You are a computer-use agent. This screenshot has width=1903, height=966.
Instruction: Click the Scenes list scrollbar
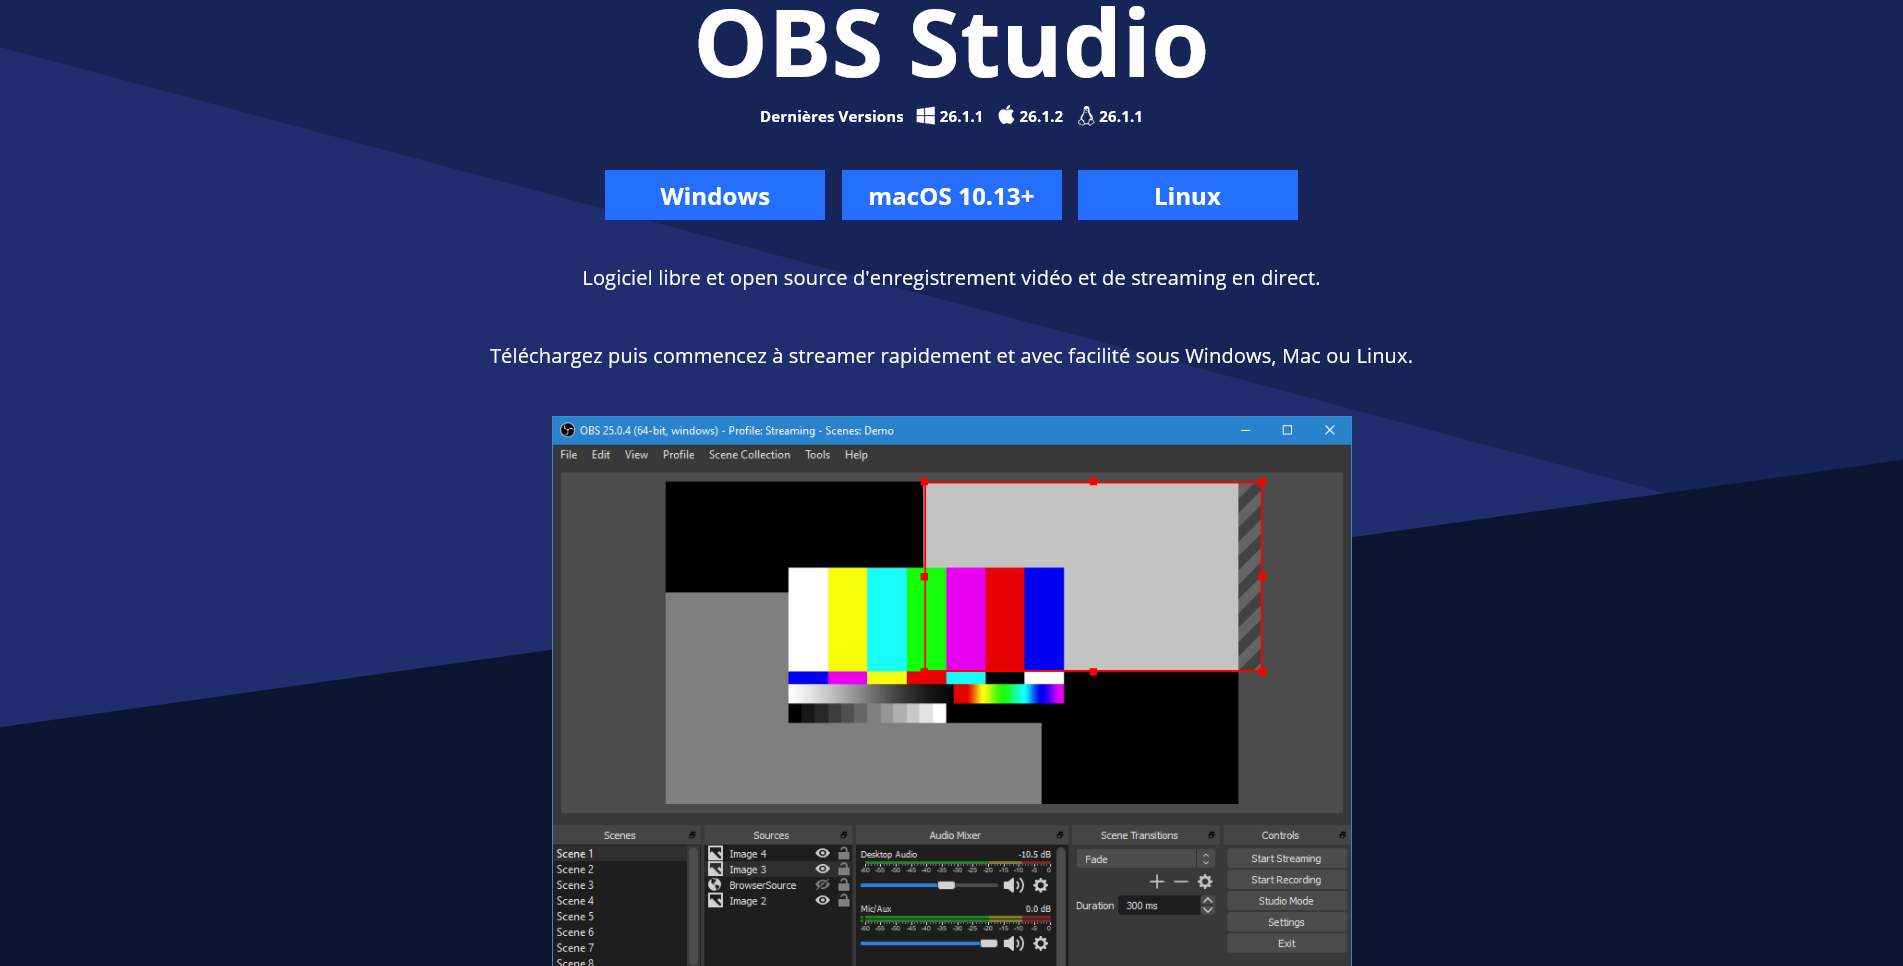(692, 905)
